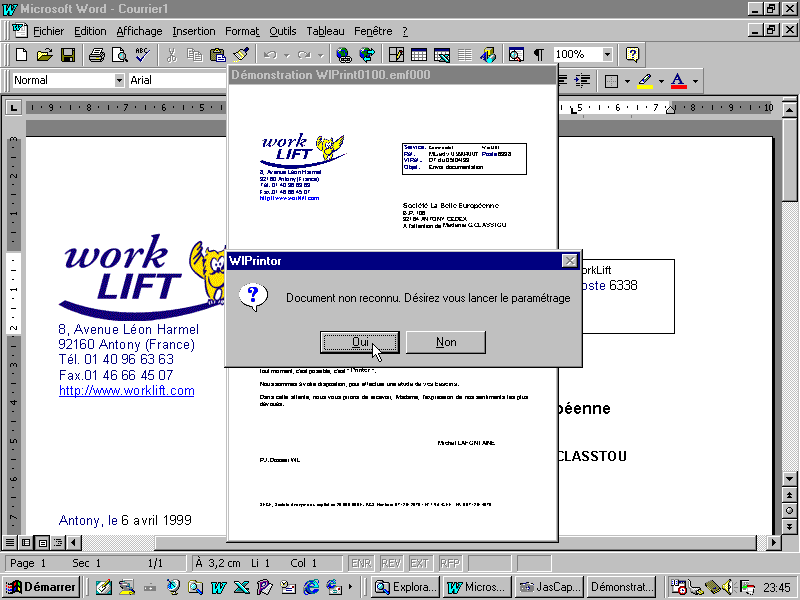Screen dimensions: 800x600
Task: Open the Select Browse Object round button
Action: 789,510
